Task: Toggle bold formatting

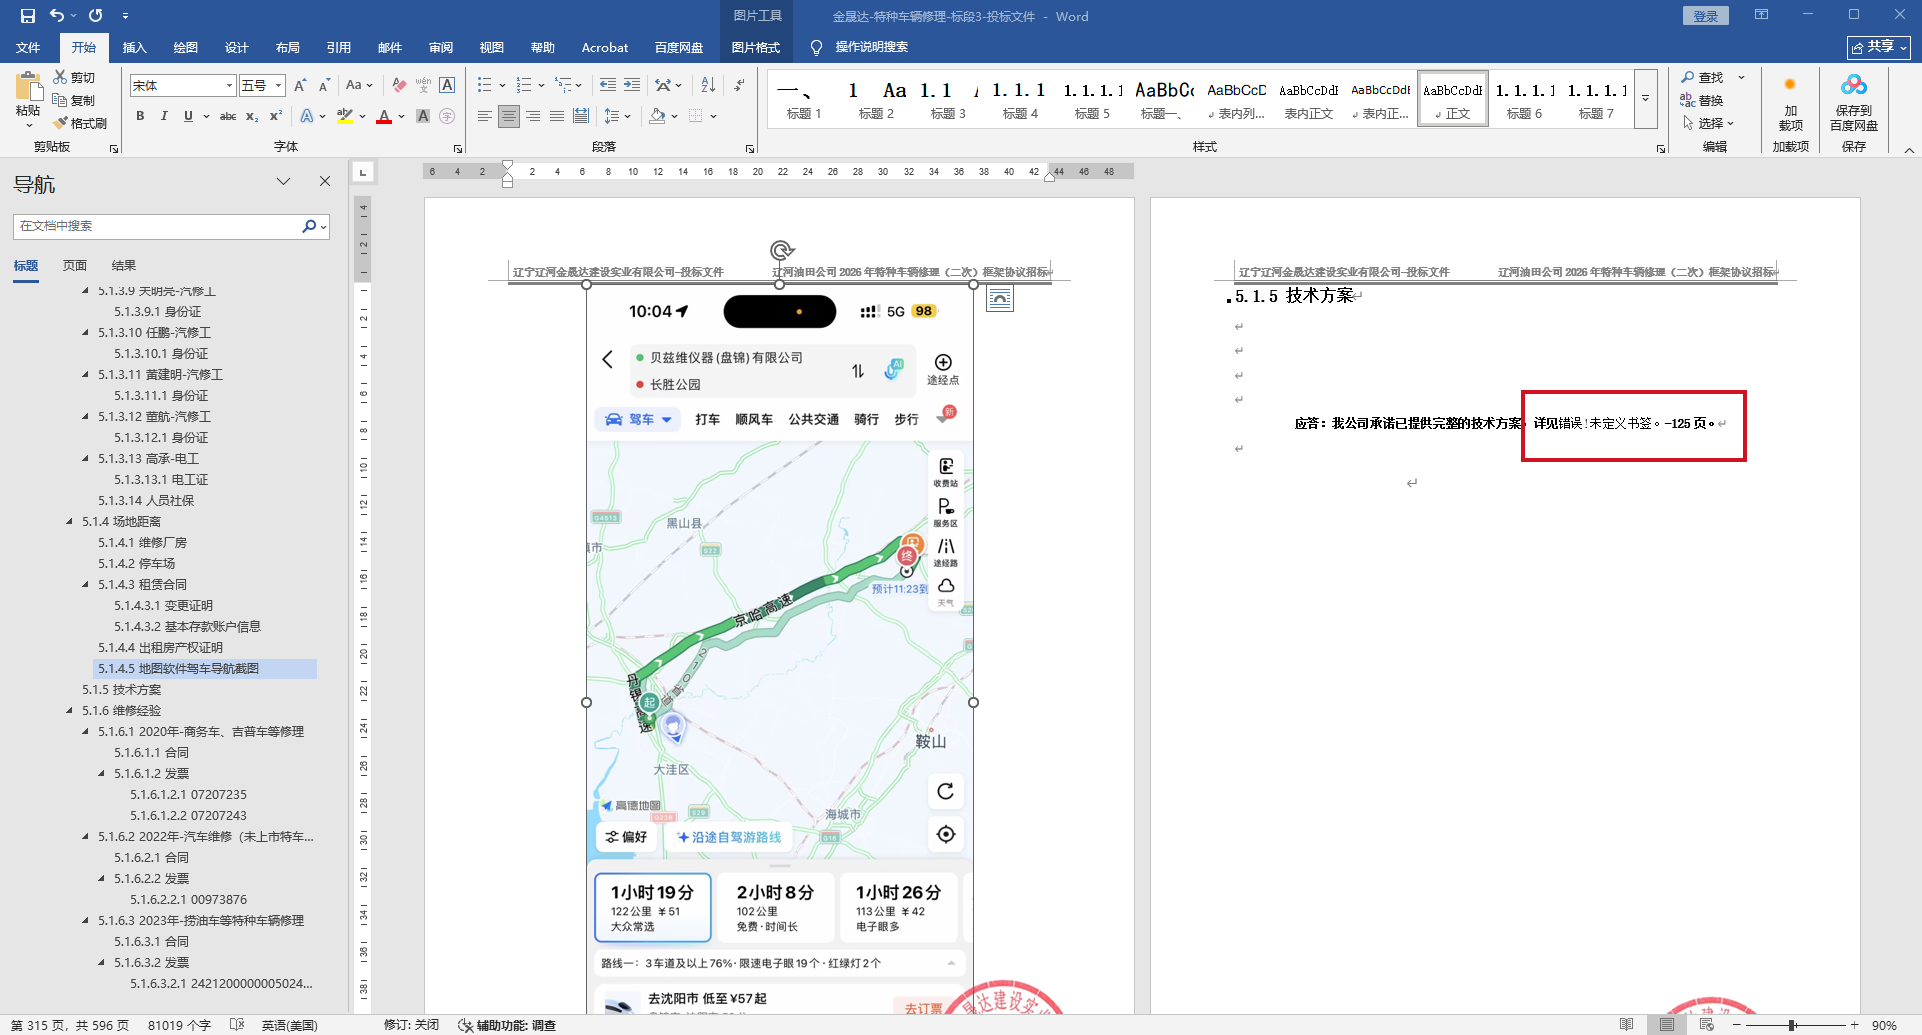Action: pos(140,116)
